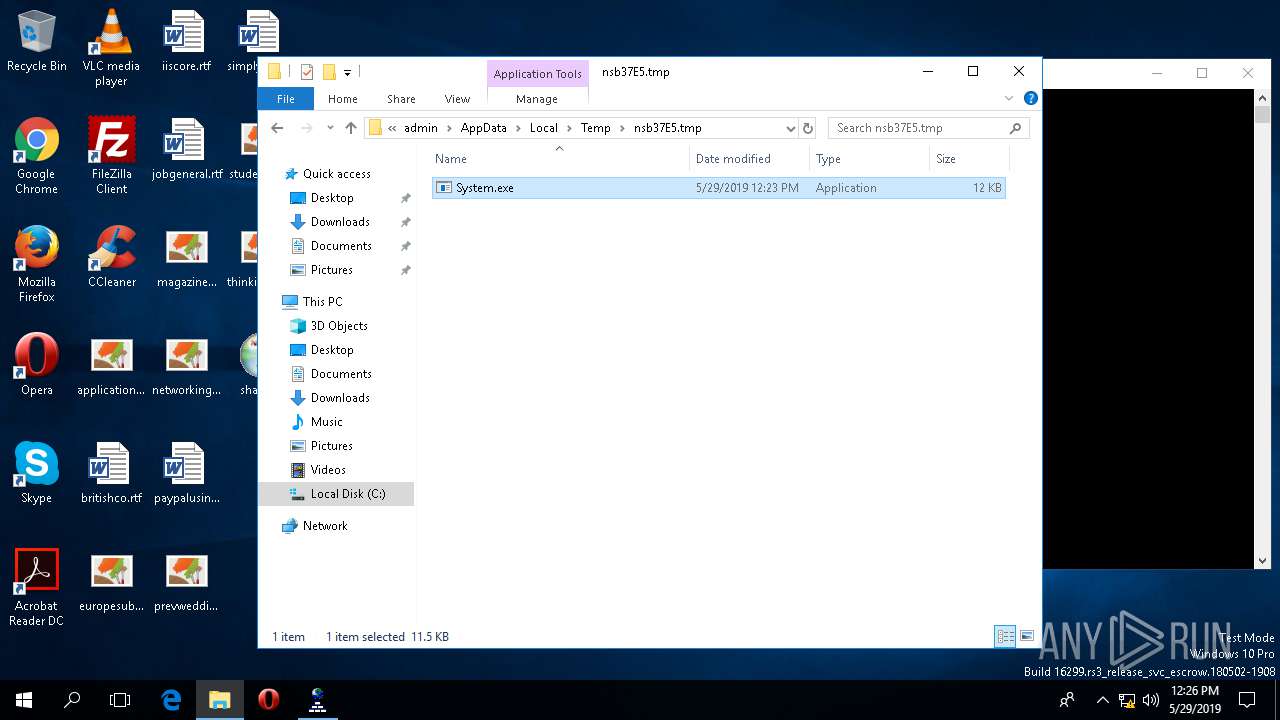Open the Manage ribbon tab

537,99
